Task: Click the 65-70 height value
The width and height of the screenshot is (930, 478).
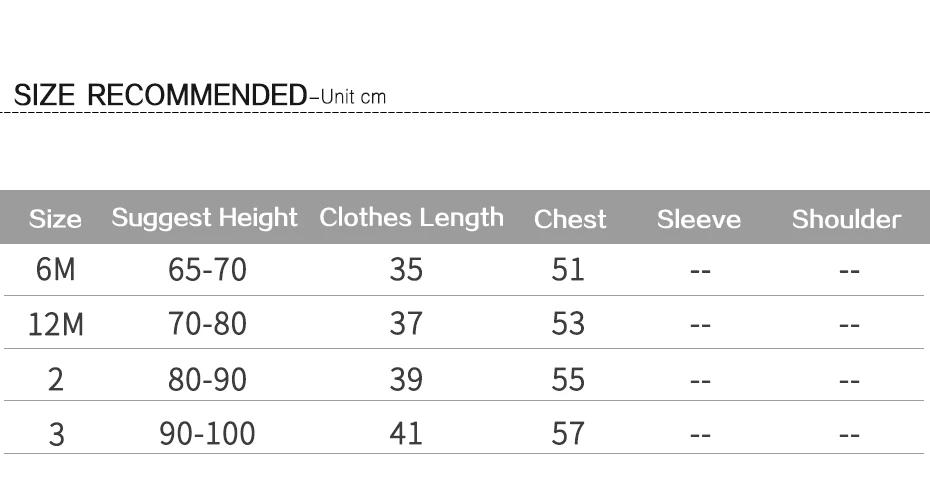Action: click(207, 270)
